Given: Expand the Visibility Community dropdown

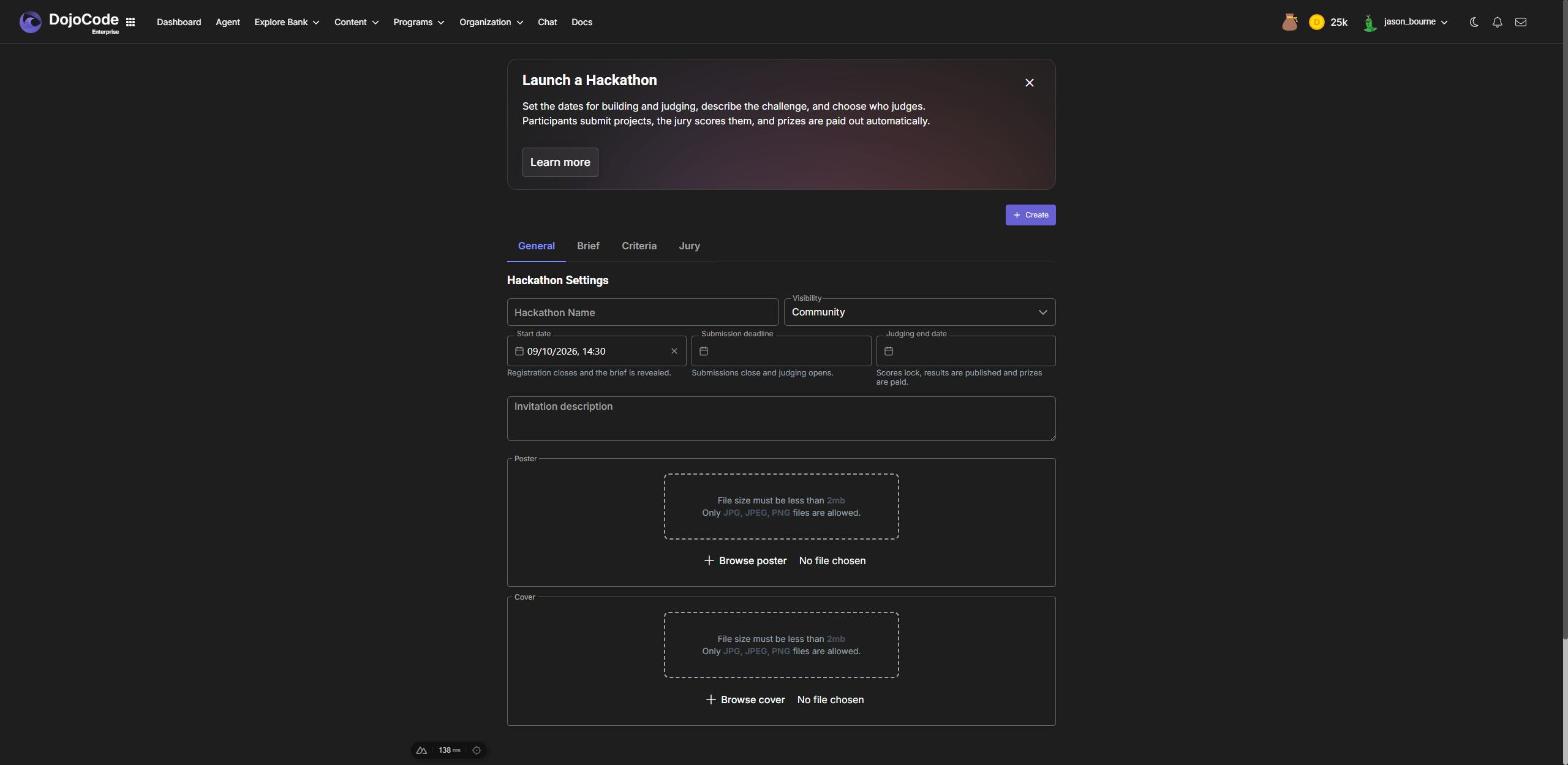Looking at the screenshot, I should click(x=919, y=312).
